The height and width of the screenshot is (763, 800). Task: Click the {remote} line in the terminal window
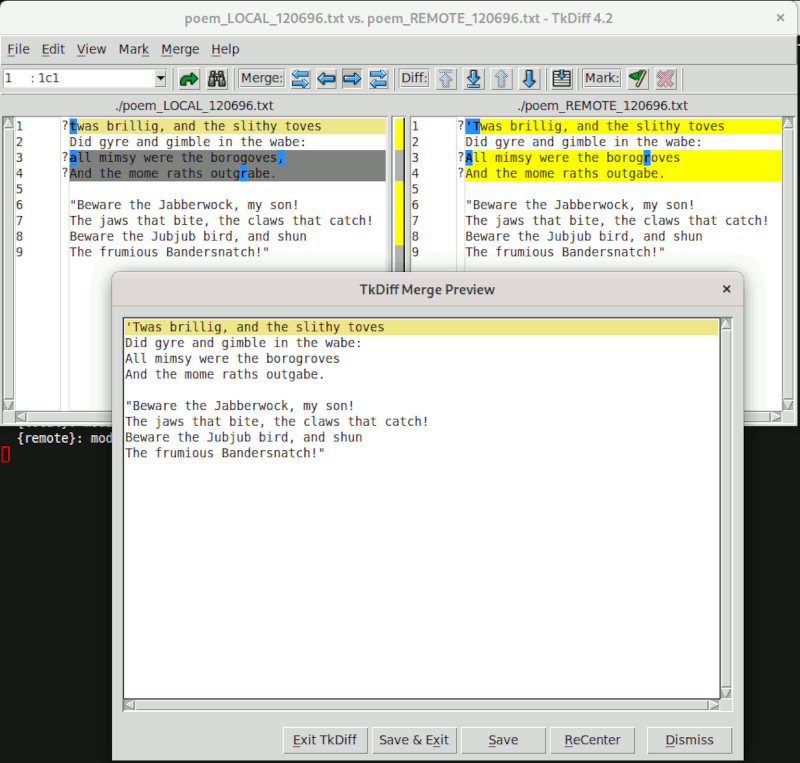coord(64,438)
